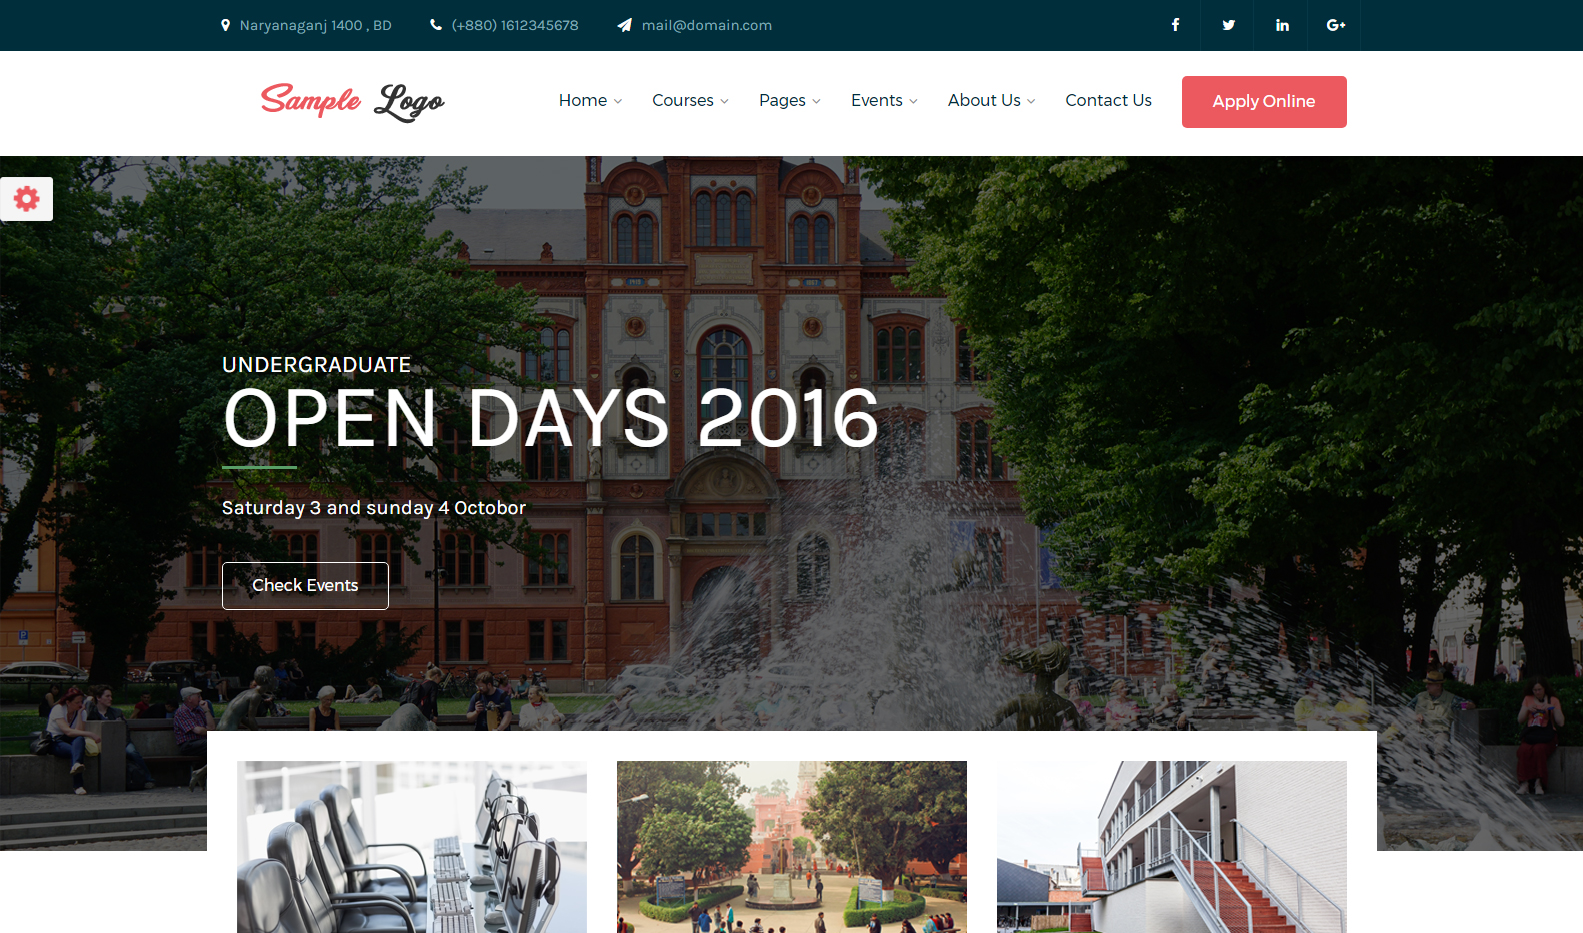Expand the Home dropdown menu

coord(590,100)
